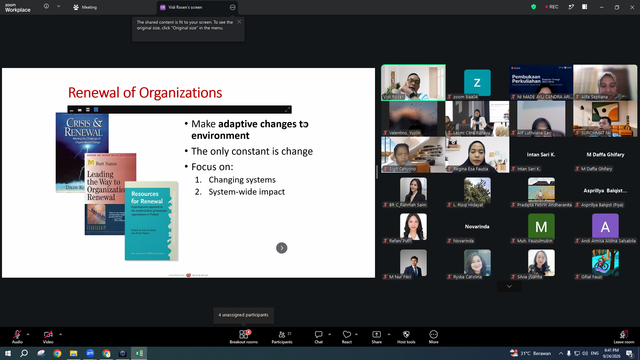Click the Renewal of Organizations slide title
The height and width of the screenshot is (360, 640).
pyautogui.click(x=145, y=93)
